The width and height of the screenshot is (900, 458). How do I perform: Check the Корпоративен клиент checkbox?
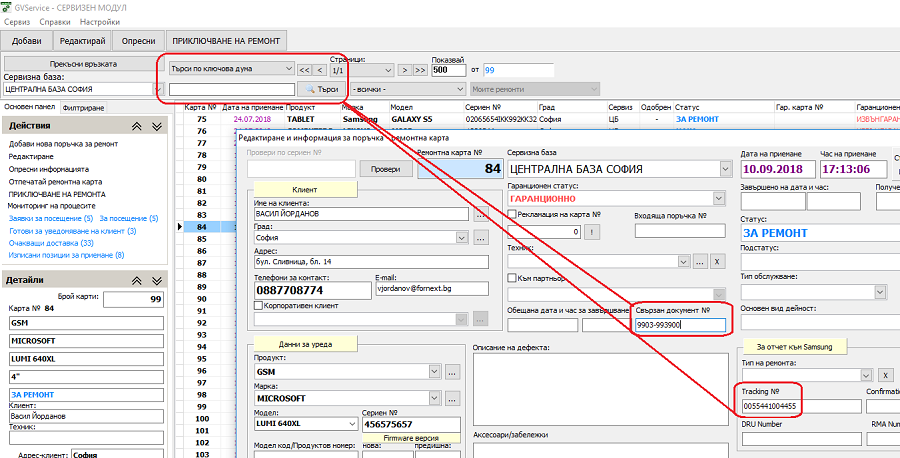tap(258, 306)
